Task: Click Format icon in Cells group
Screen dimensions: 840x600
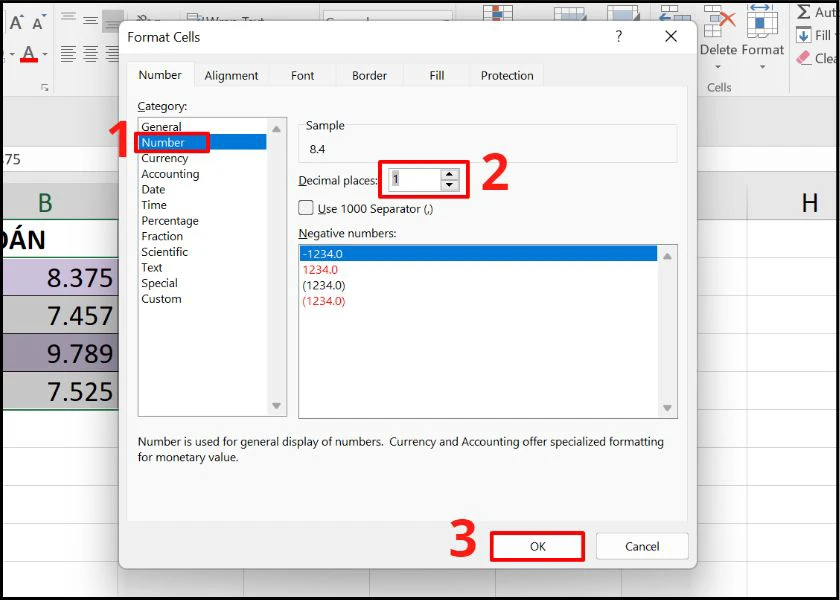Action: click(x=762, y=21)
